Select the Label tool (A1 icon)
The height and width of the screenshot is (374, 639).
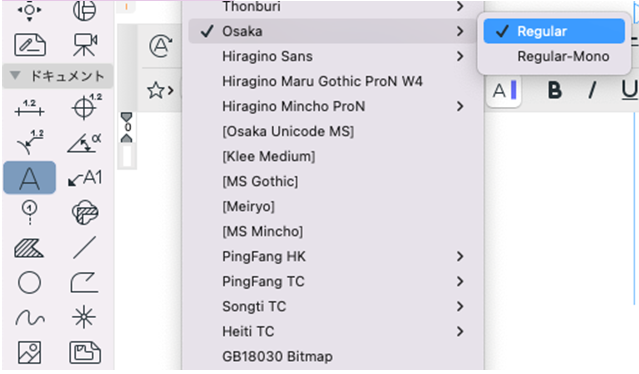point(85,178)
